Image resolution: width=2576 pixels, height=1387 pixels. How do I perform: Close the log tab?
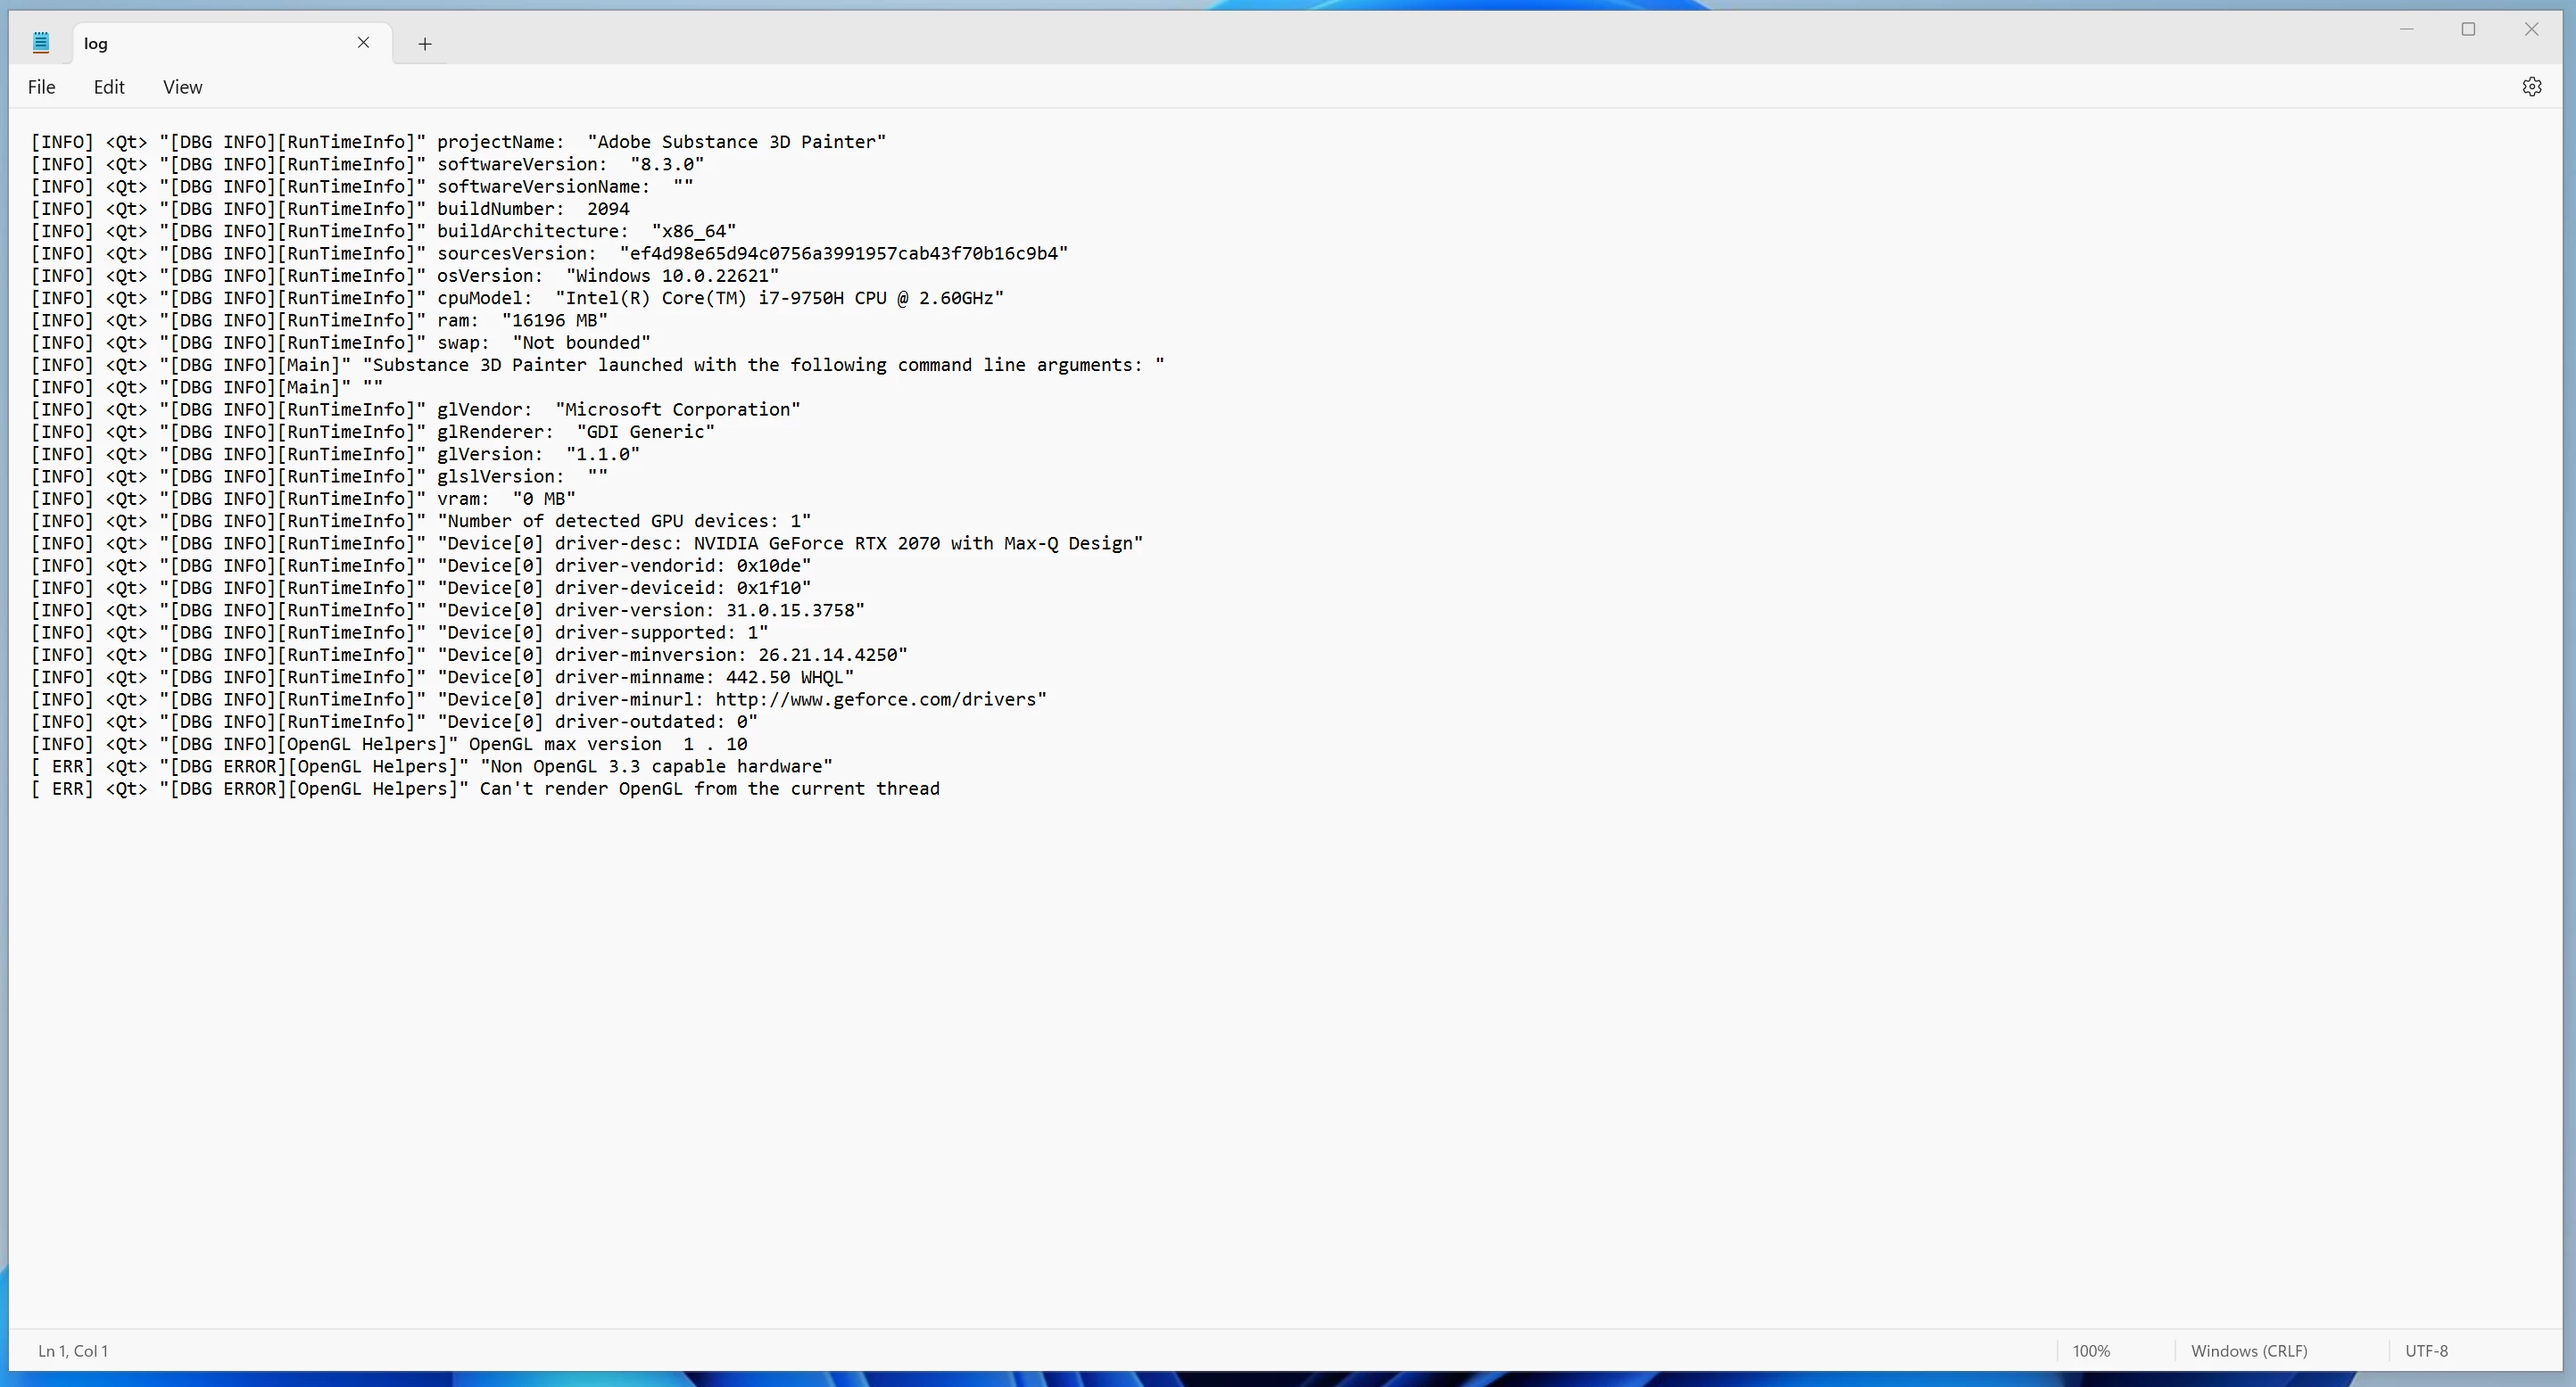(x=363, y=43)
